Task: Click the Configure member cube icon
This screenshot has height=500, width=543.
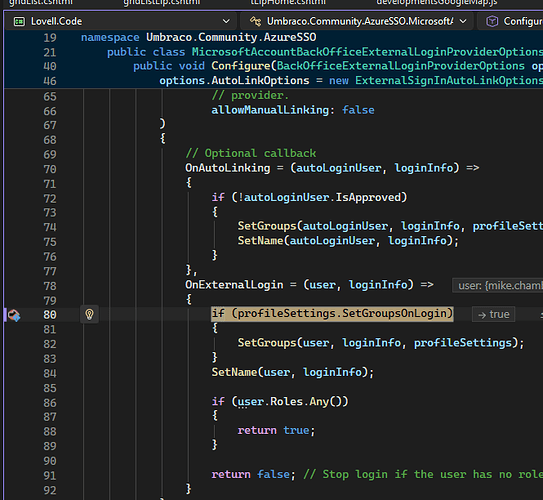Action: pyautogui.click(x=492, y=21)
